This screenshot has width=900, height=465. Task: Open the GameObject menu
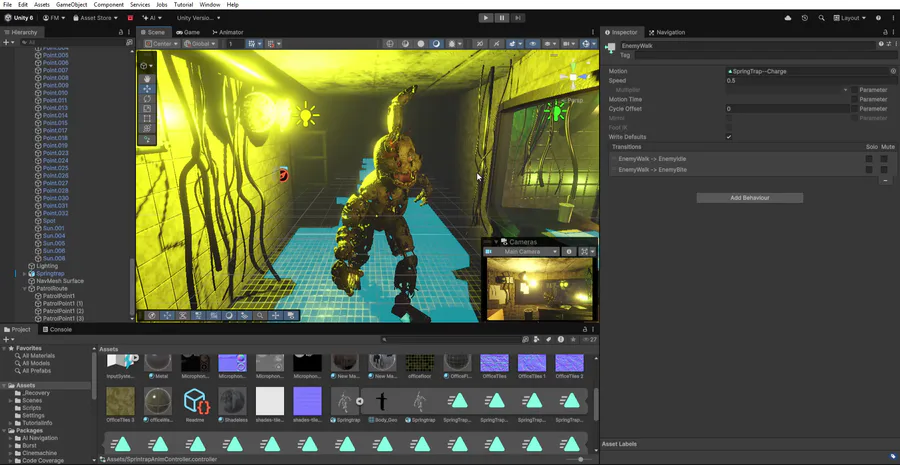[71, 5]
